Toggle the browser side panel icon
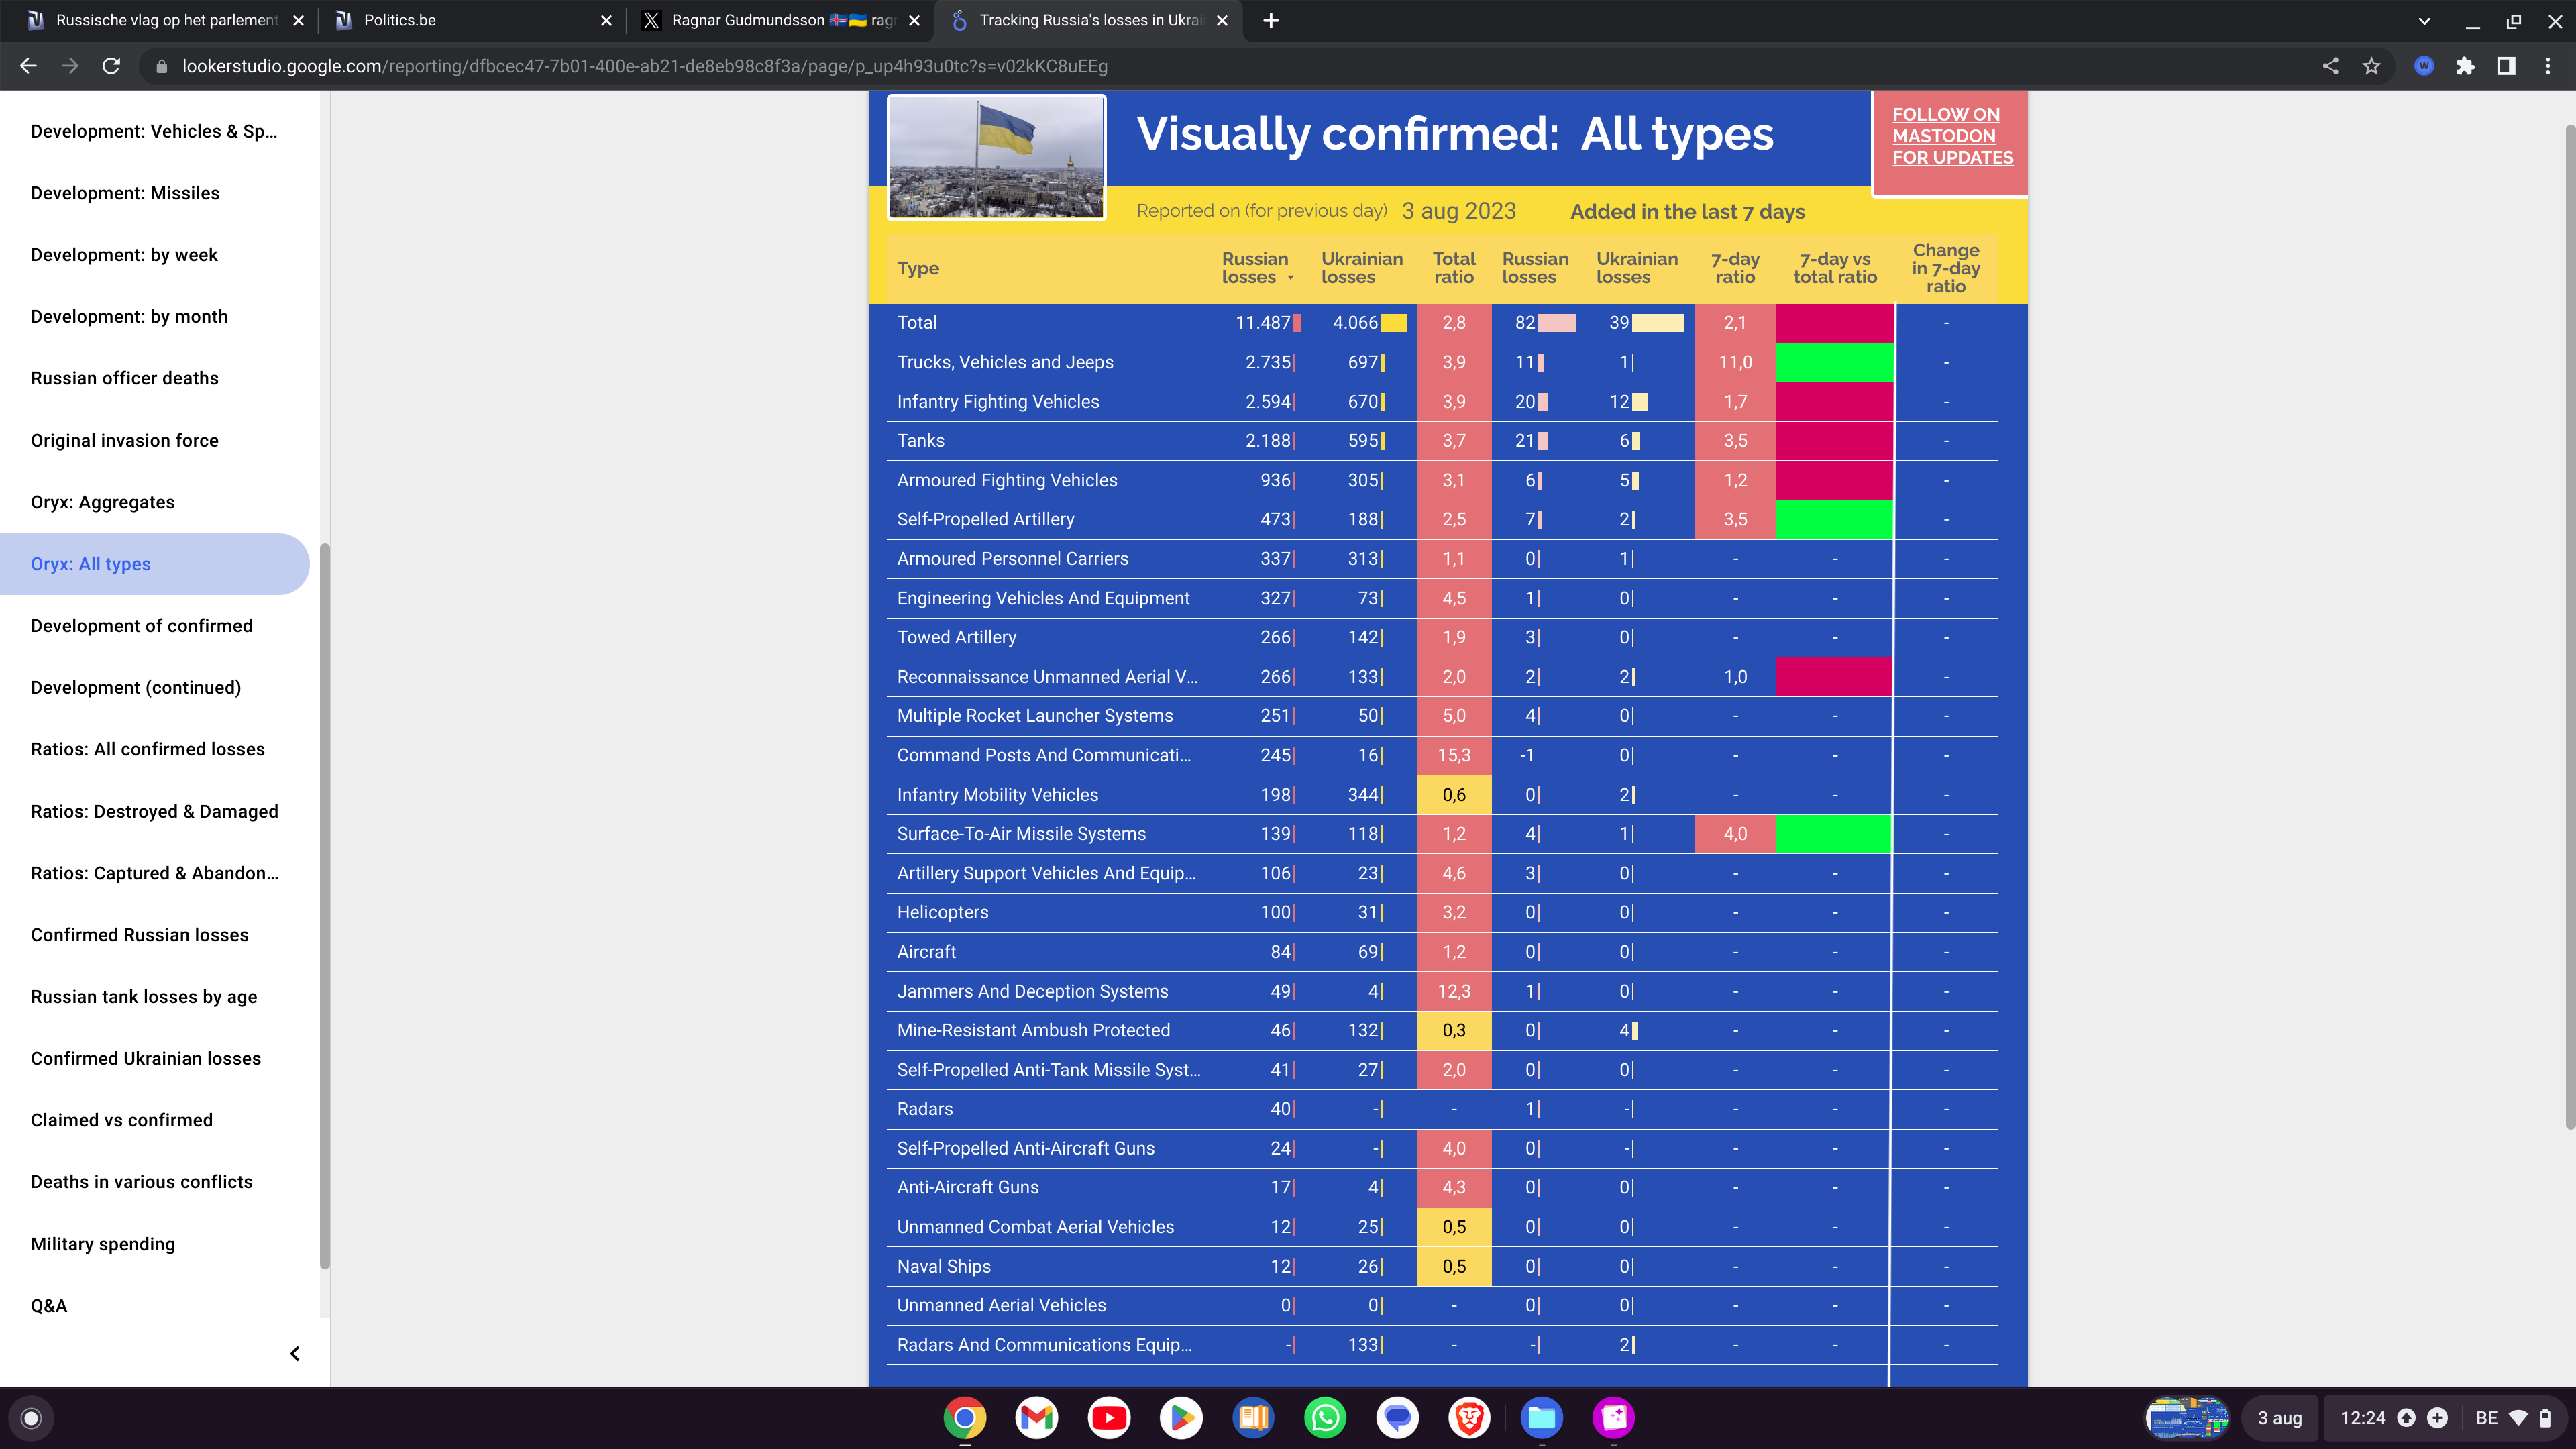Screen dimensions: 2576x1449 2506,66
